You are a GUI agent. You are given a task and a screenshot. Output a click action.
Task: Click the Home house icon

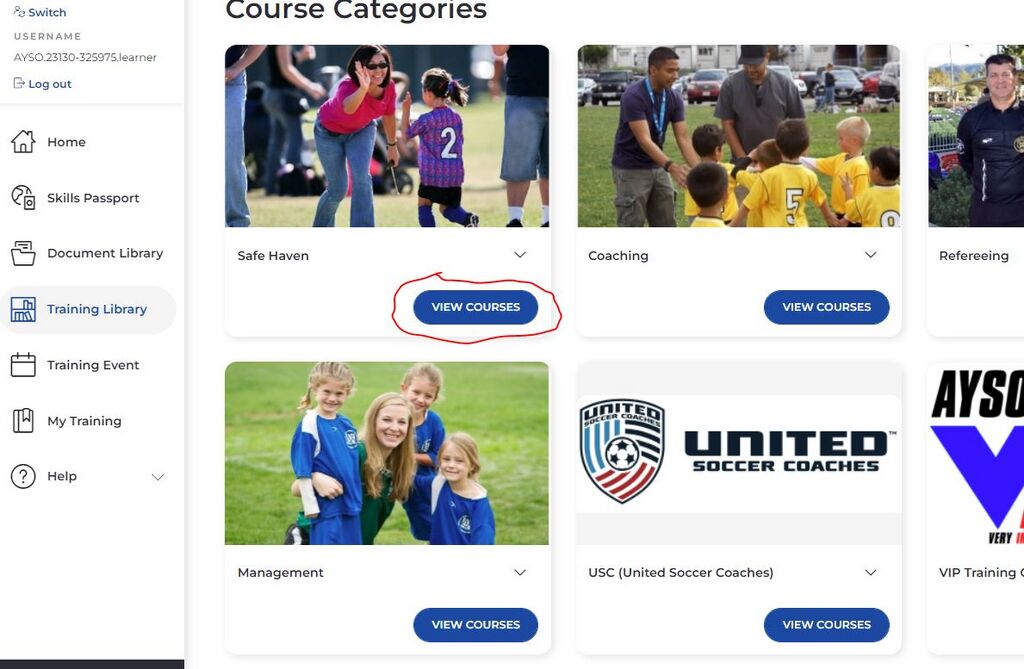coord(23,142)
